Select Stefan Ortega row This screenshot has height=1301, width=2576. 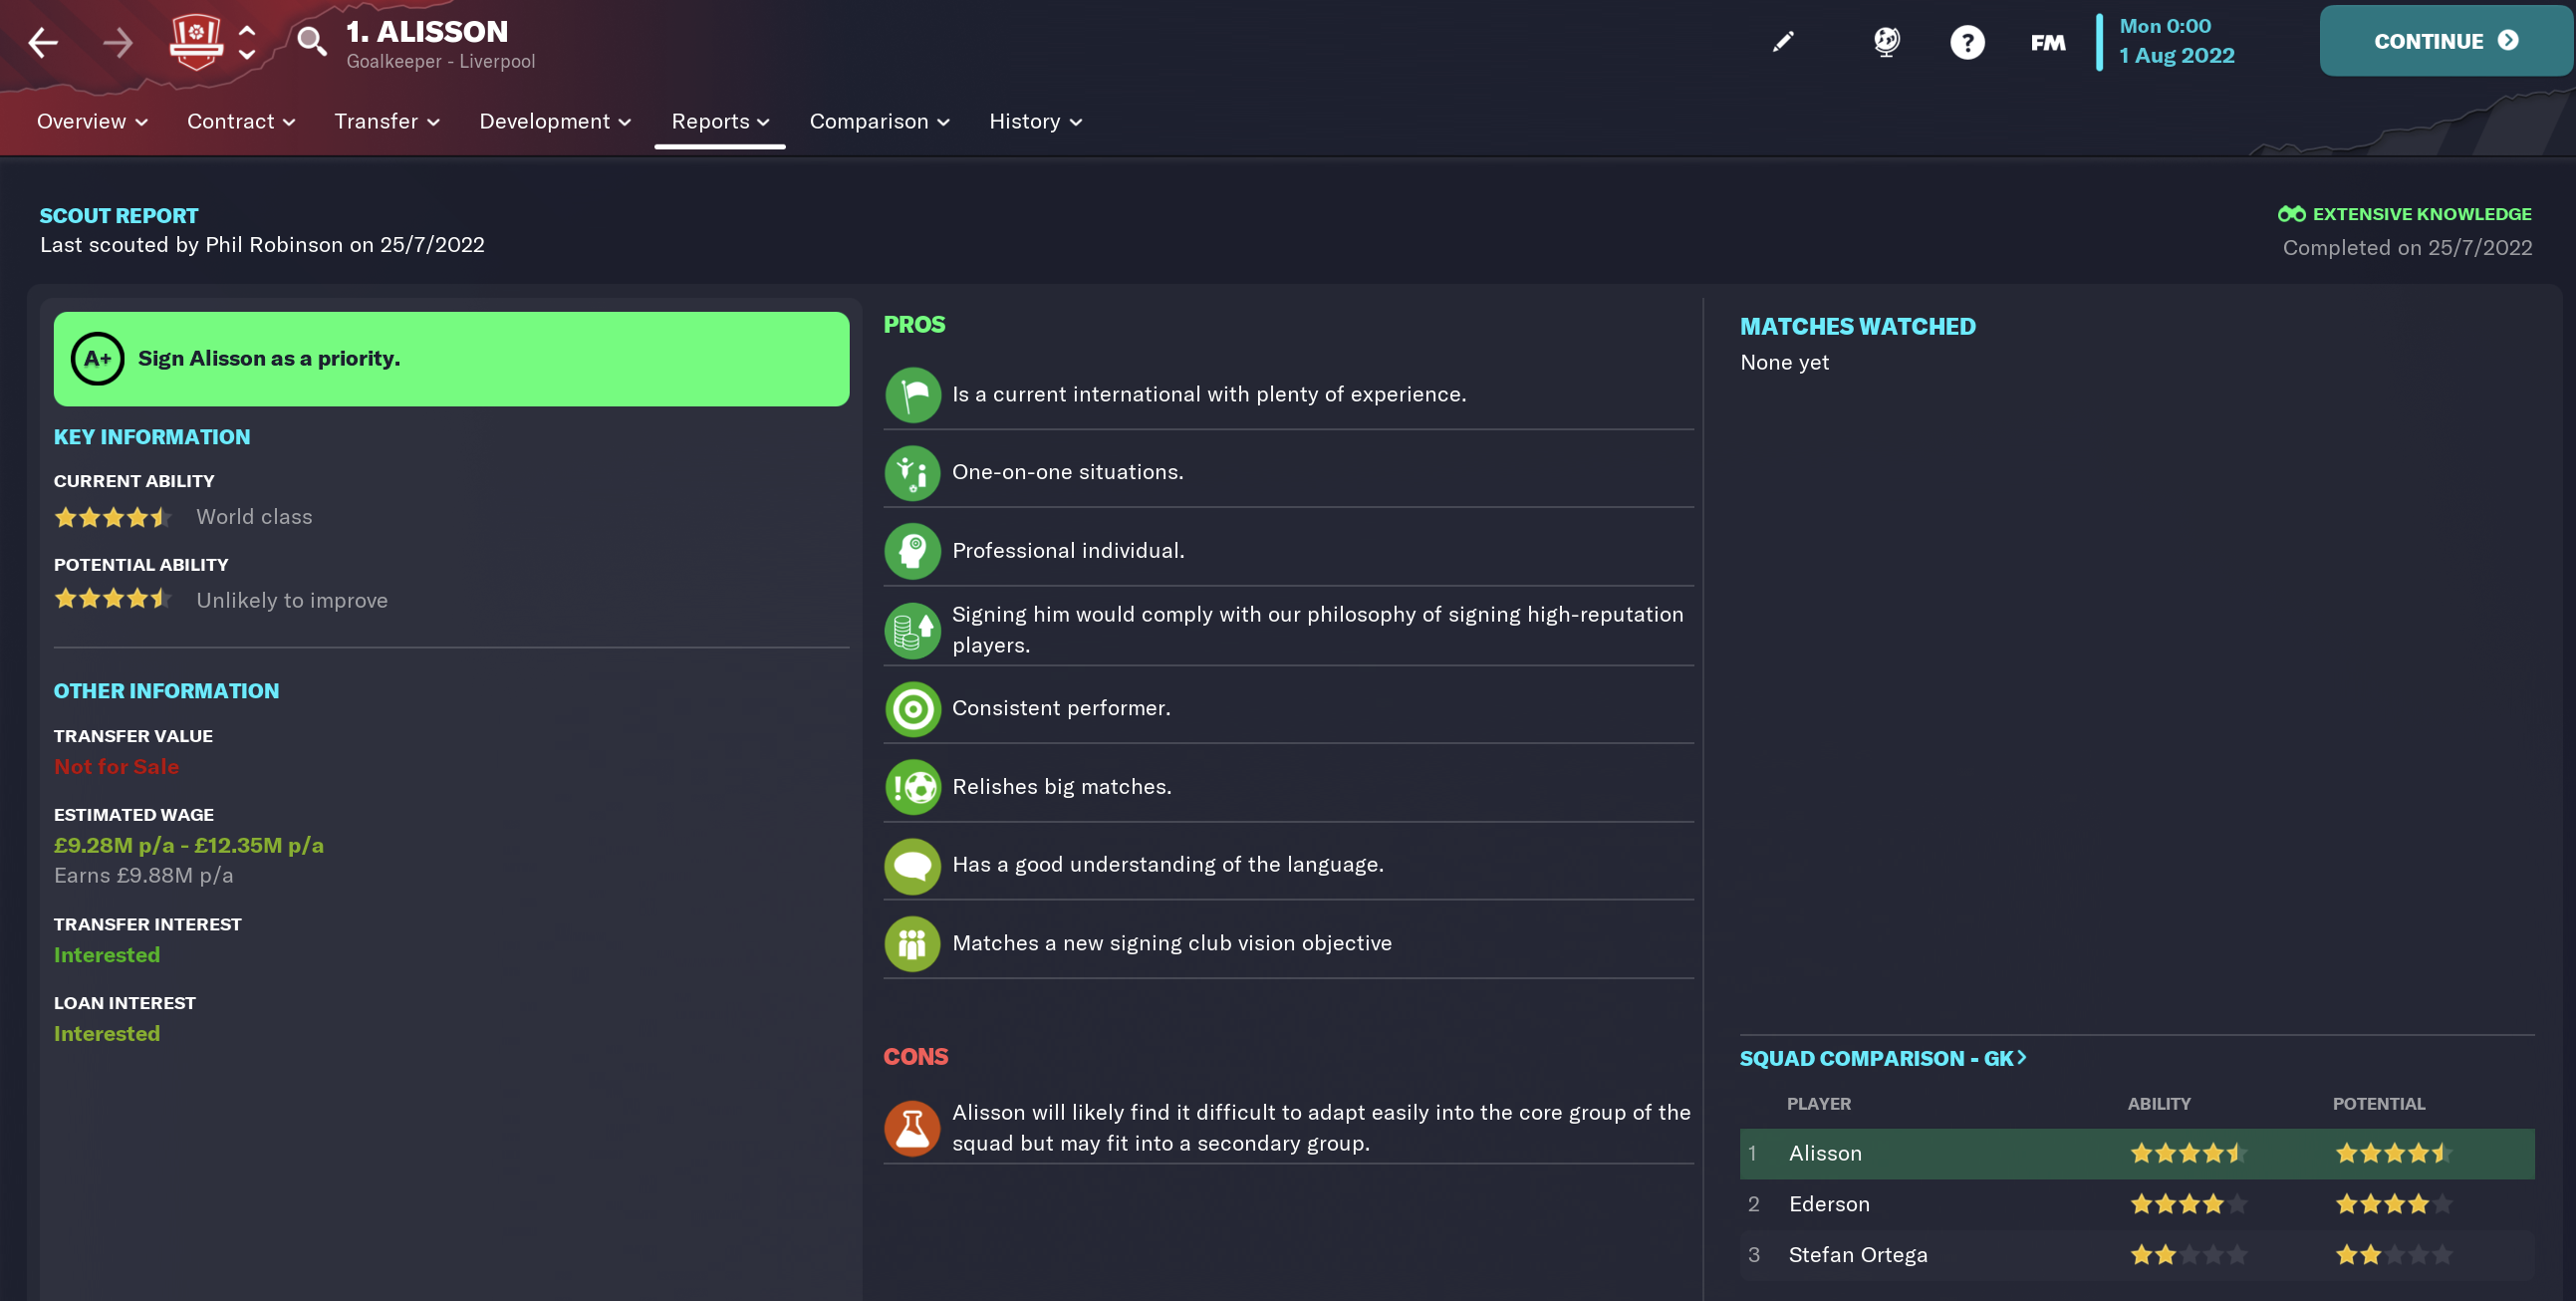coord(2136,1255)
